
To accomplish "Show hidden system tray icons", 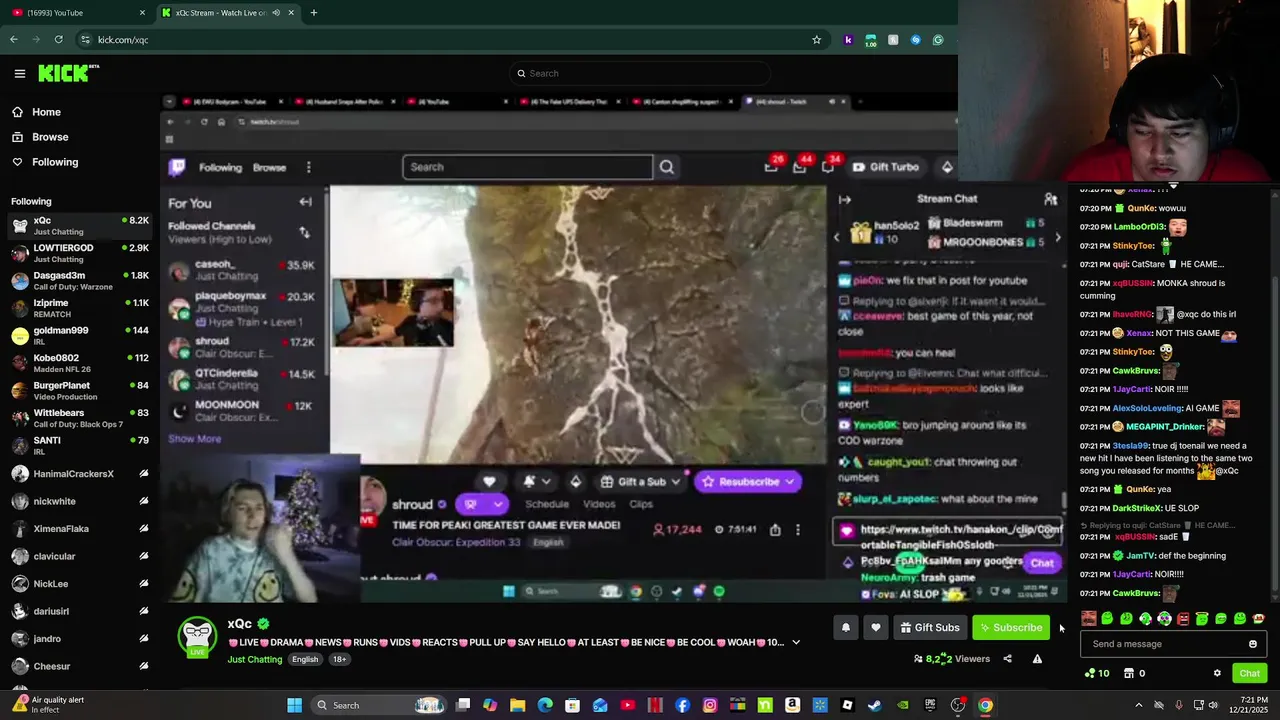I will click(1138, 705).
